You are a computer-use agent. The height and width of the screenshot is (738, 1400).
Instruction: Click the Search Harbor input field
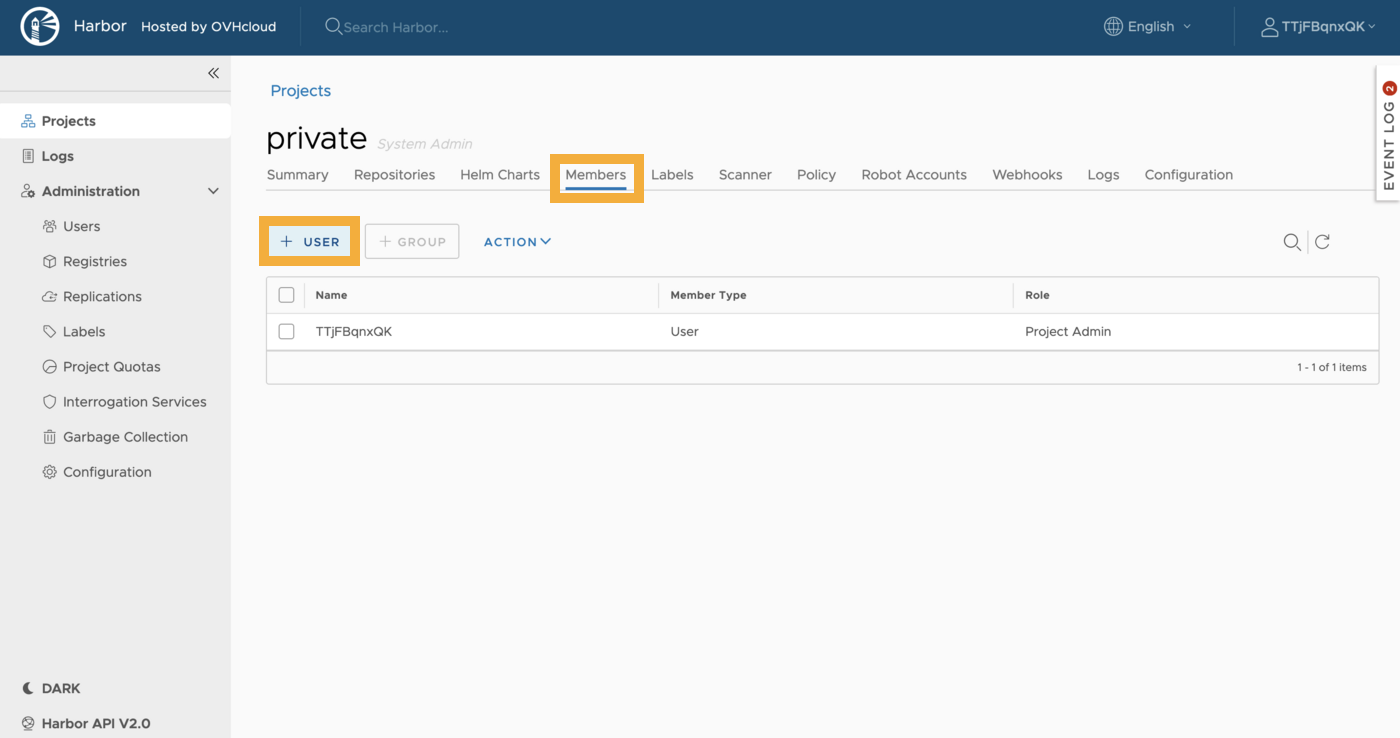pos(396,27)
